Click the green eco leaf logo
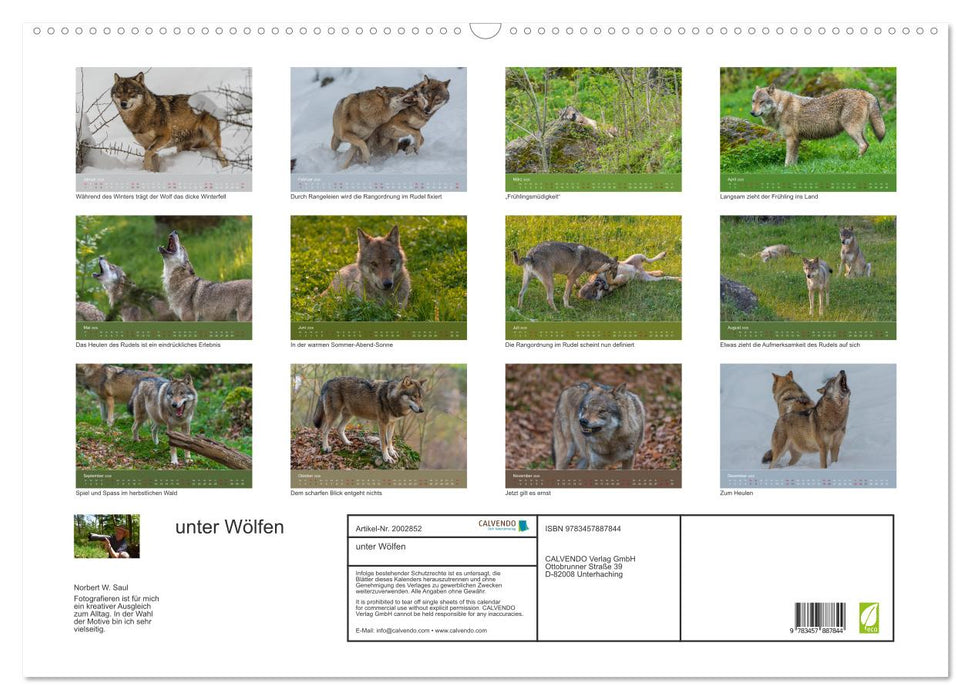Screen dimensions: 971x700 pyautogui.click(x=869, y=617)
